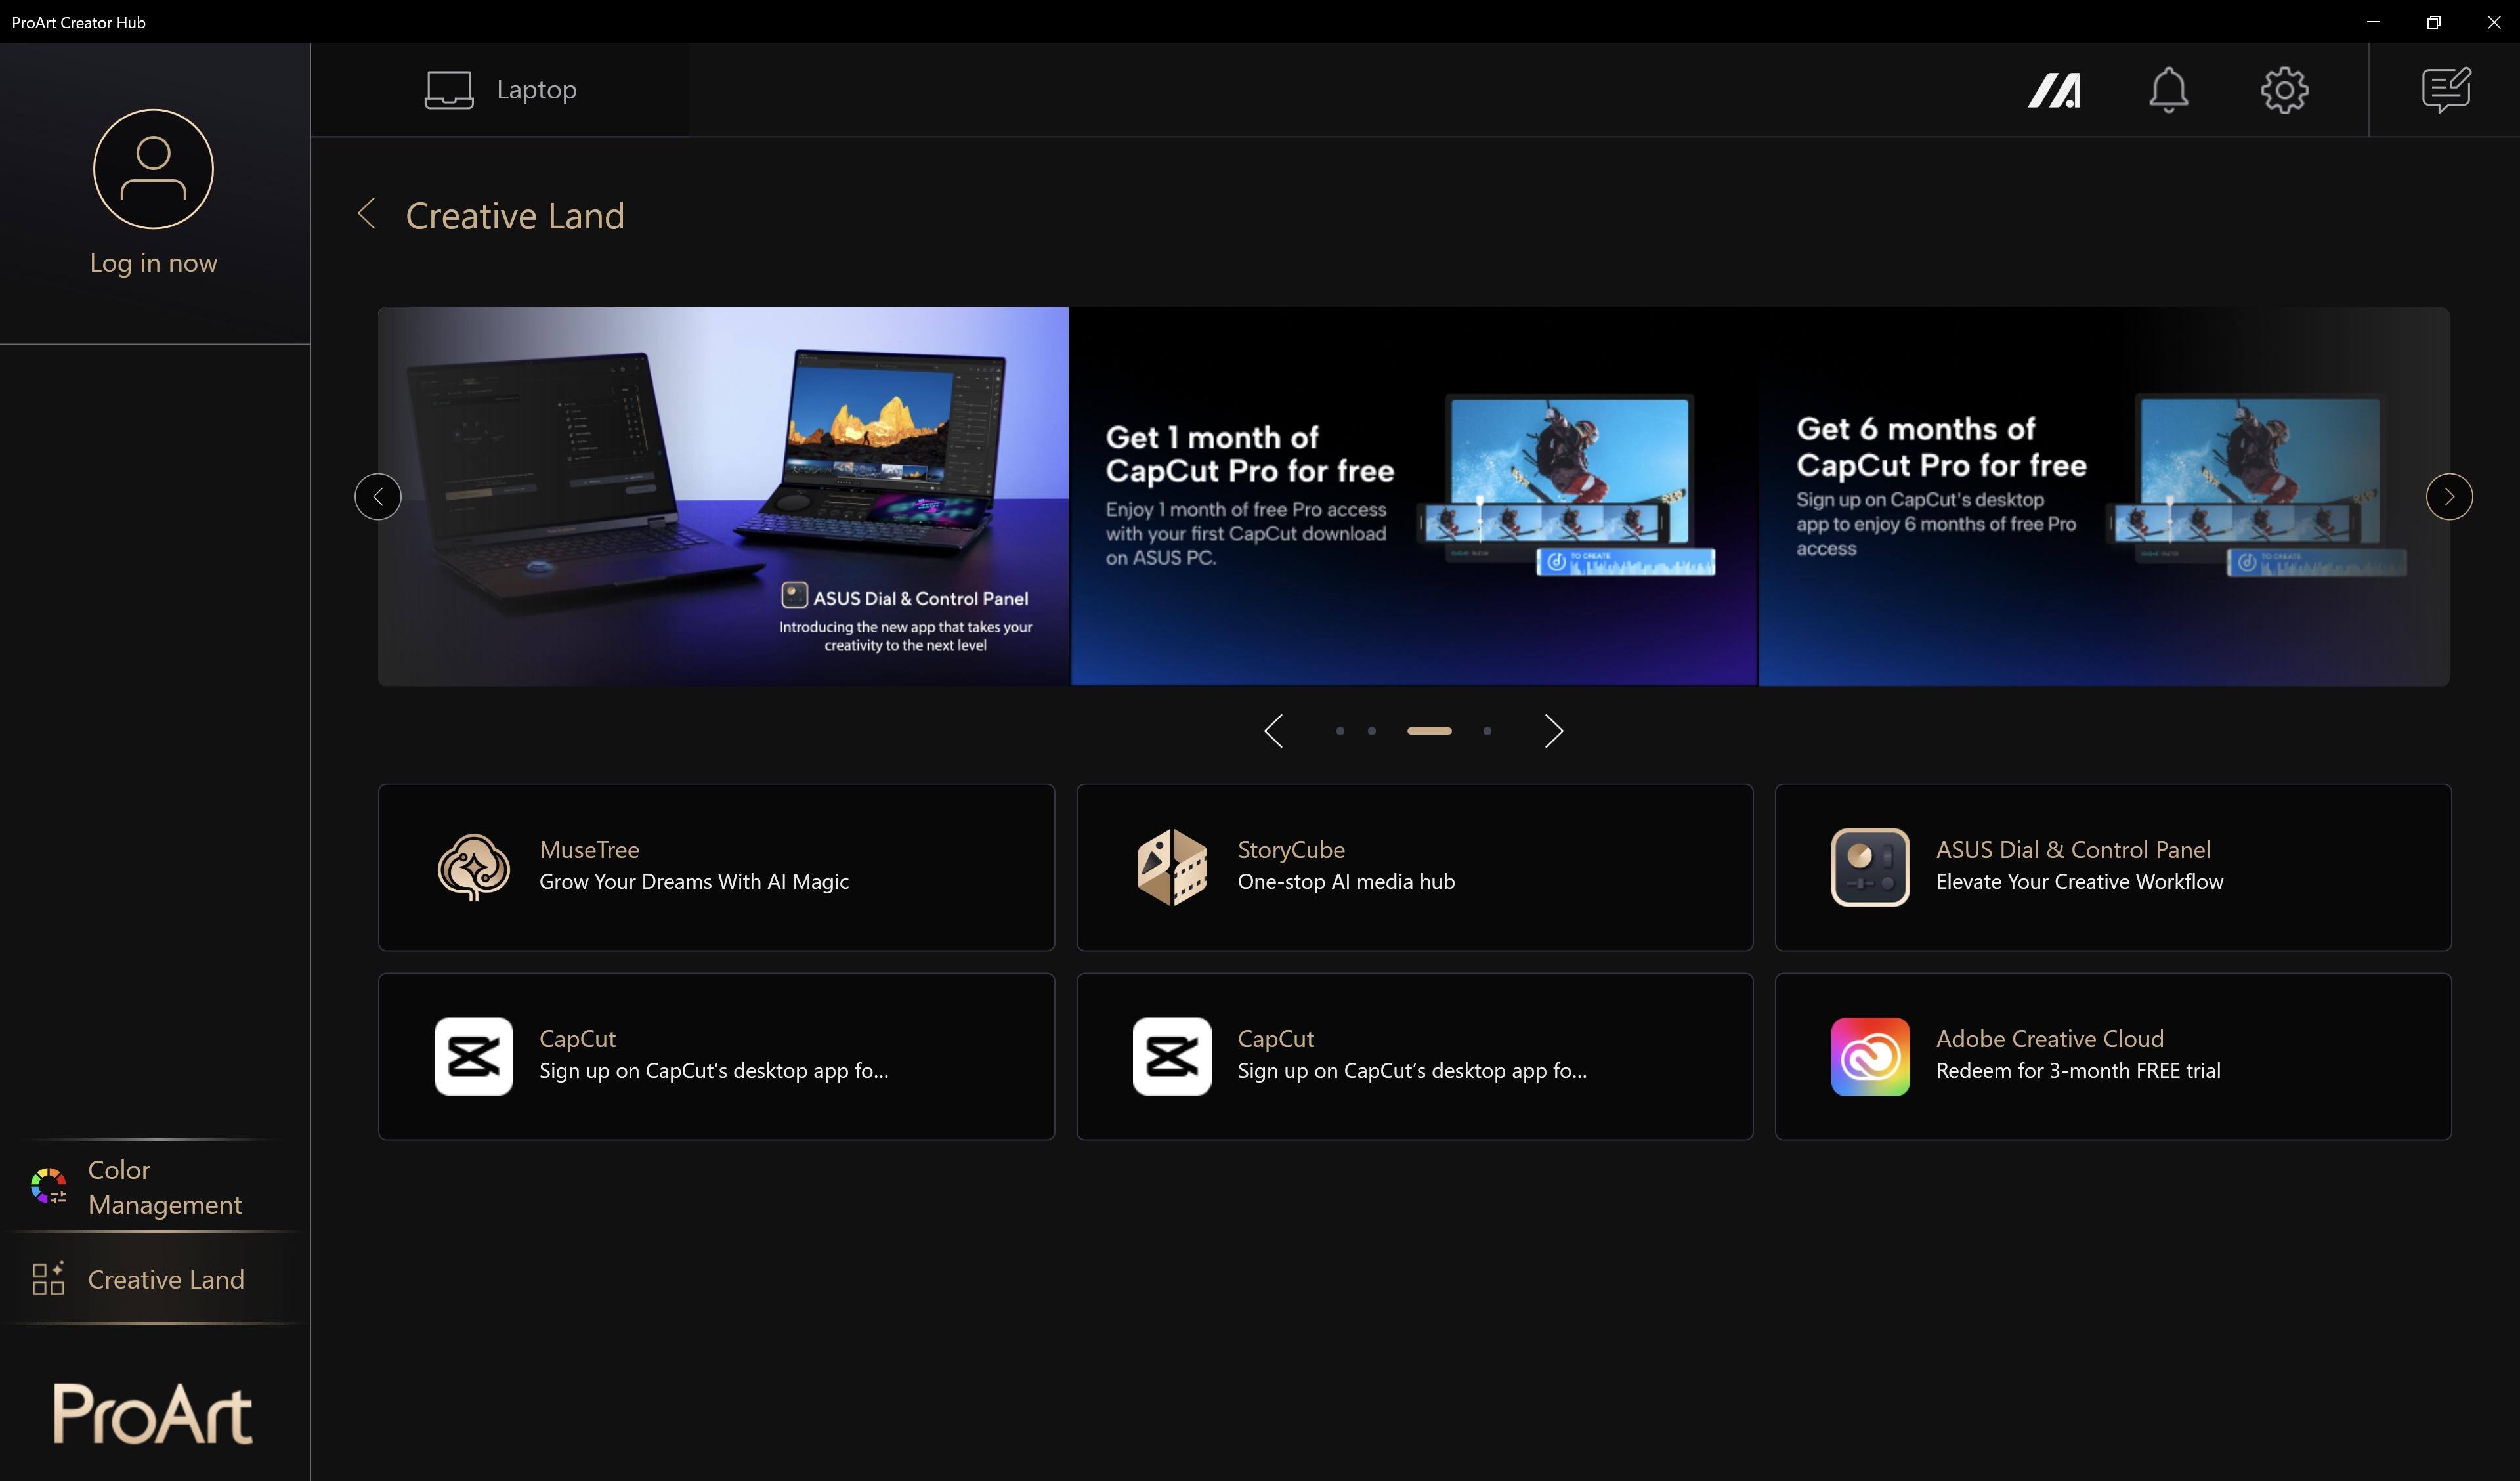Click the Log in now link
The image size is (2520, 1481).
(153, 263)
